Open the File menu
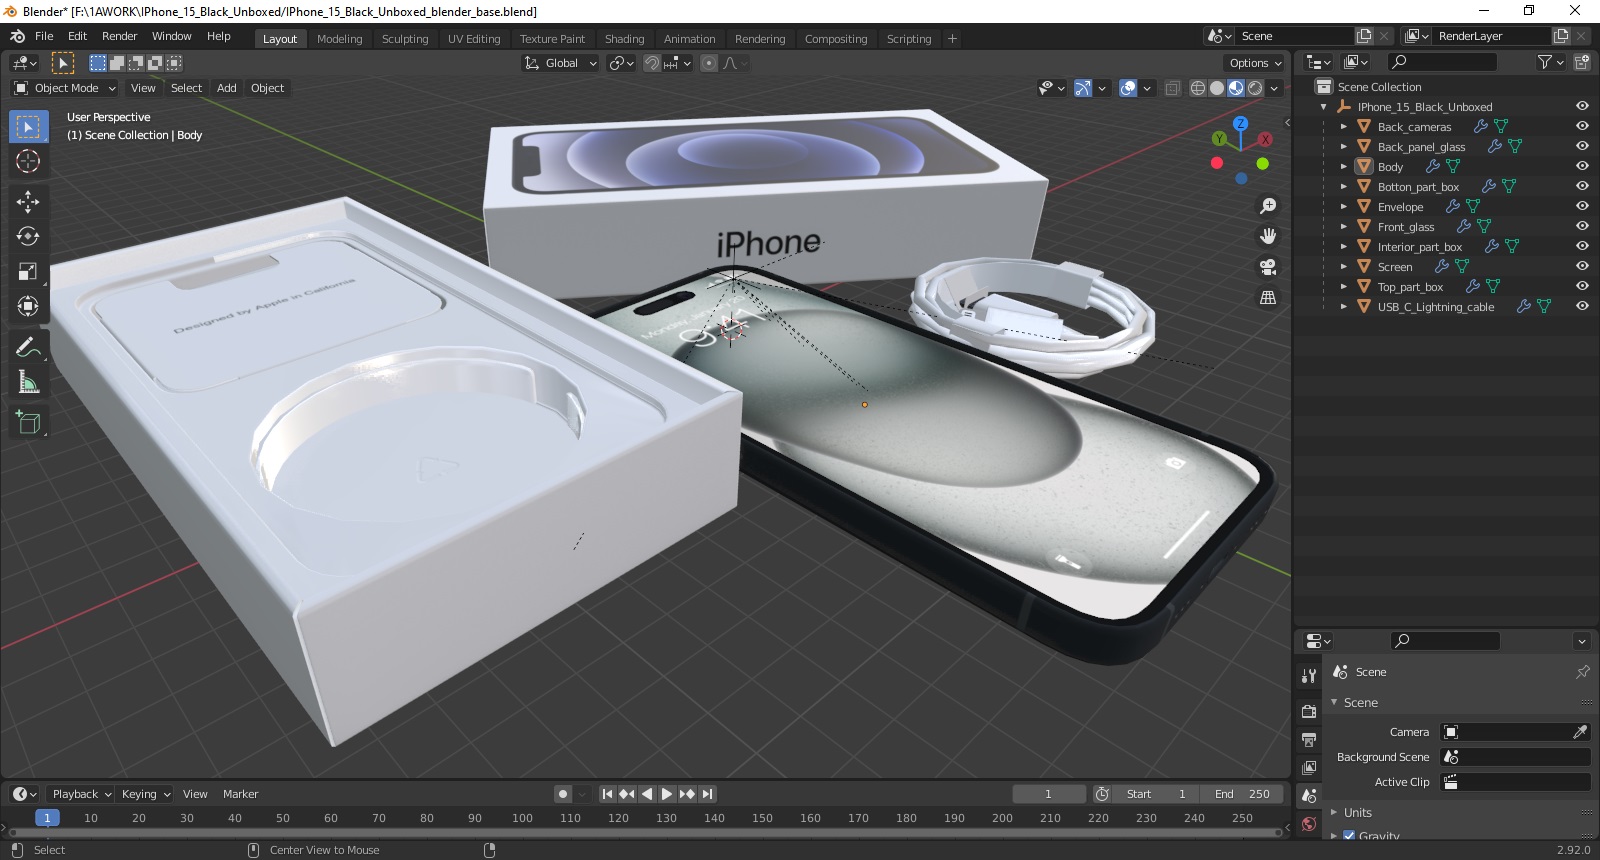 [44, 36]
